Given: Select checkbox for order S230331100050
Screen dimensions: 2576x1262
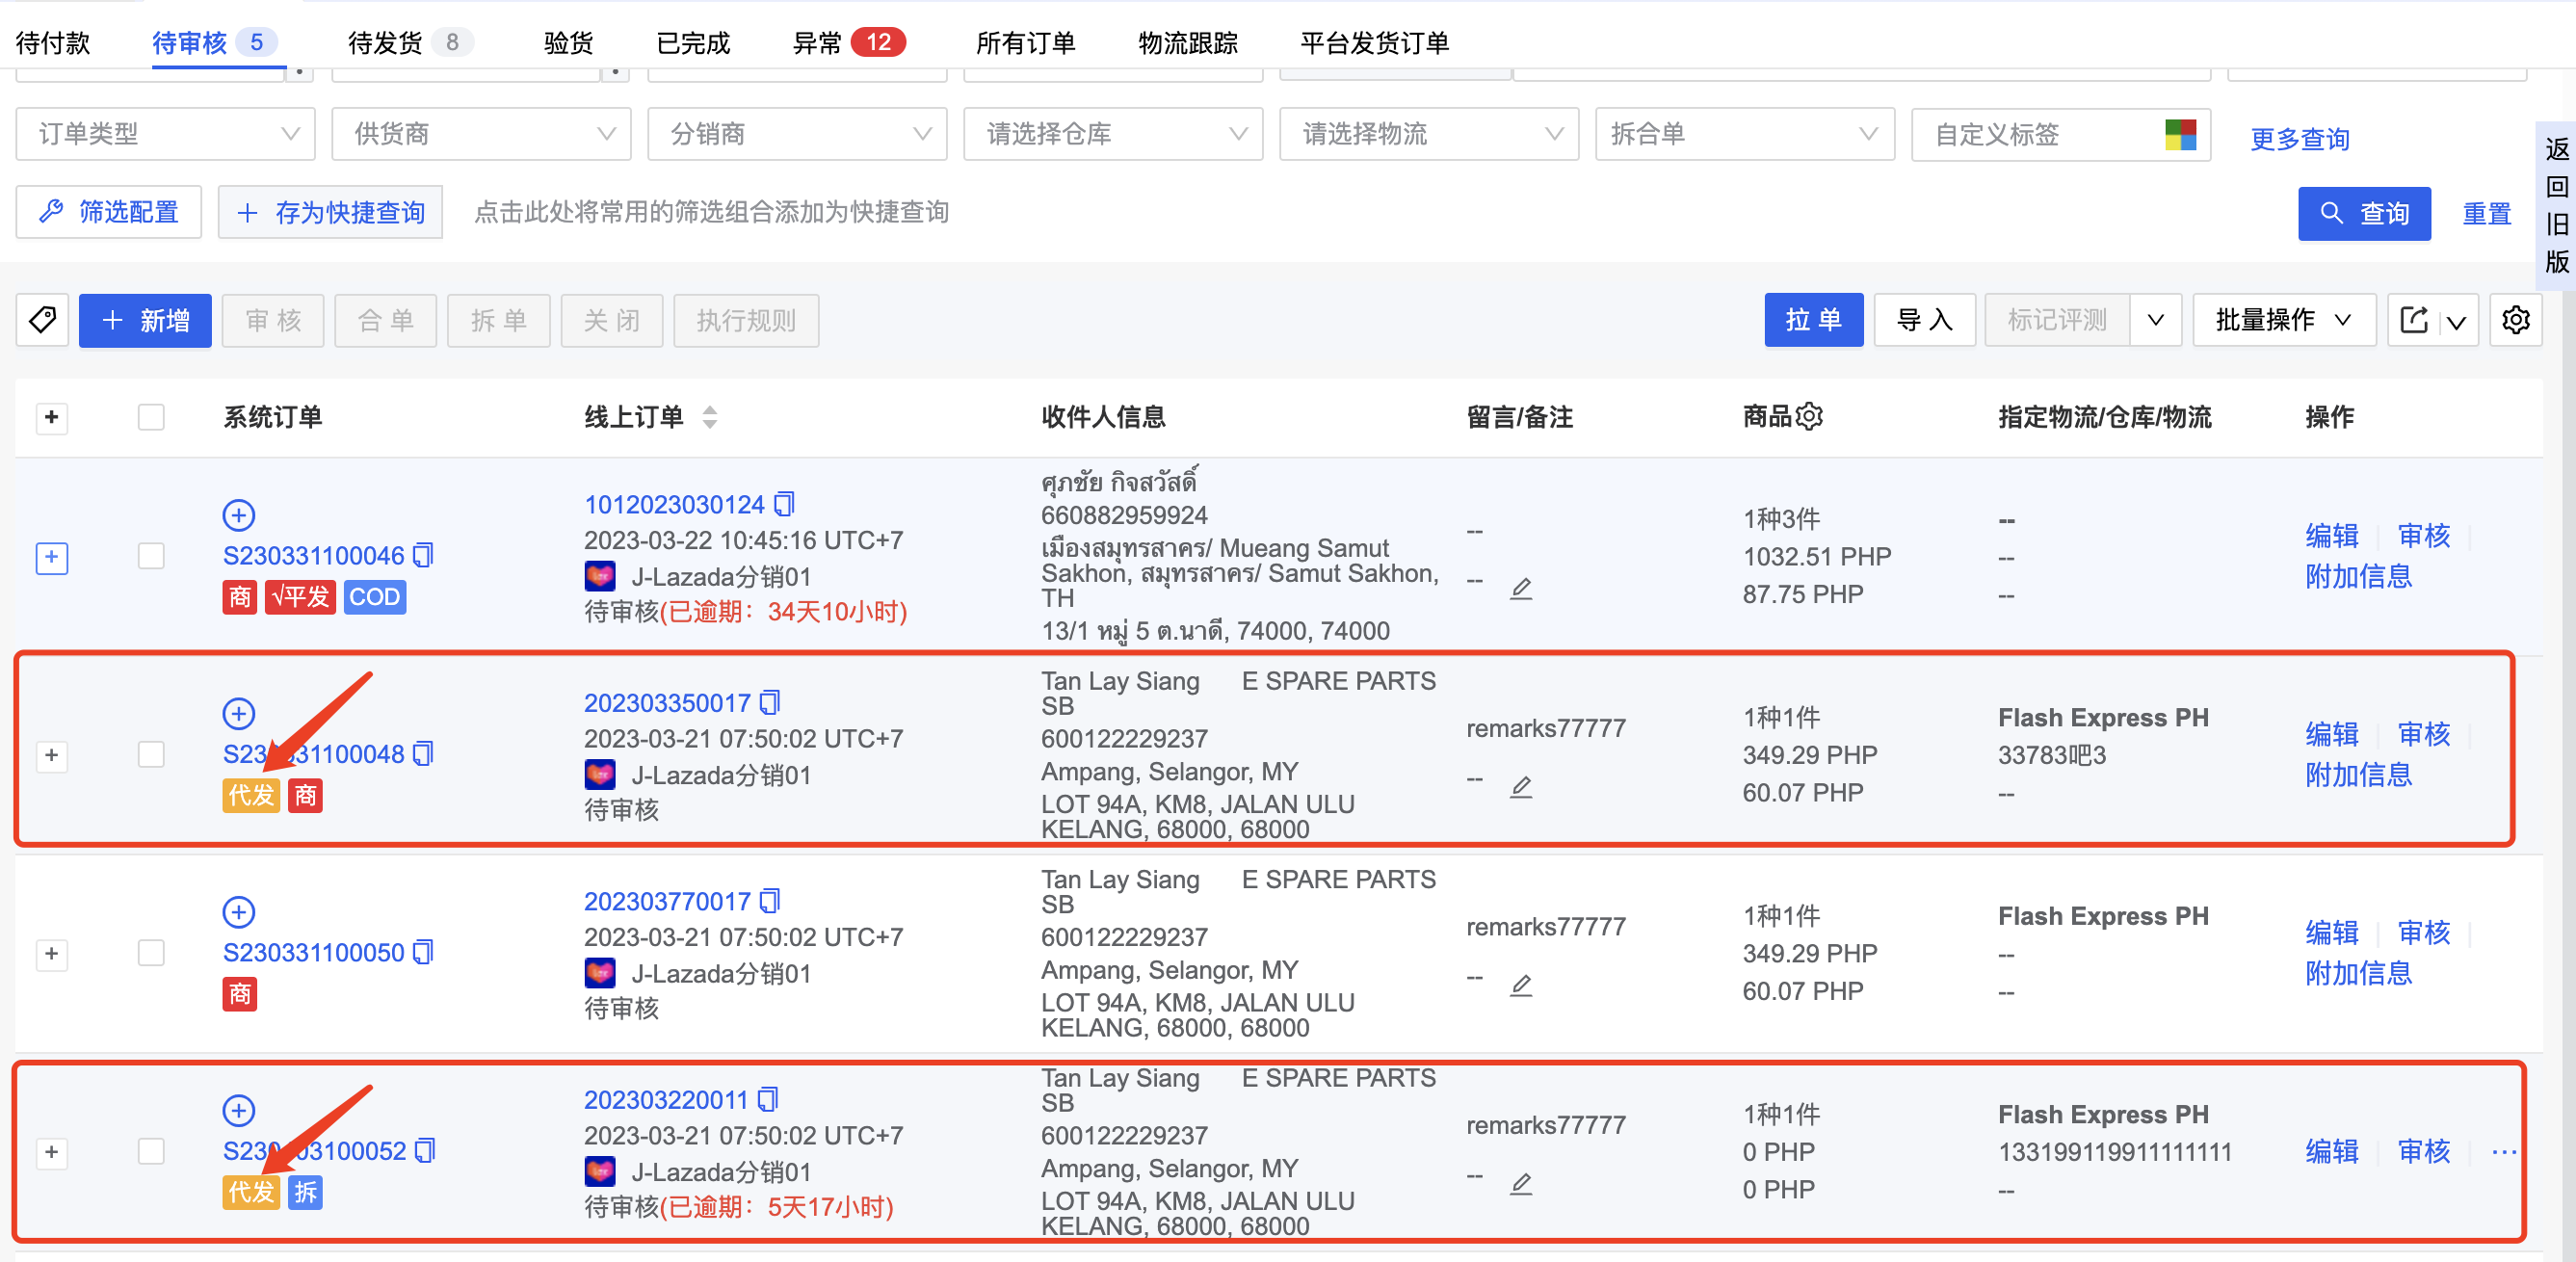Looking at the screenshot, I should pyautogui.click(x=151, y=953).
